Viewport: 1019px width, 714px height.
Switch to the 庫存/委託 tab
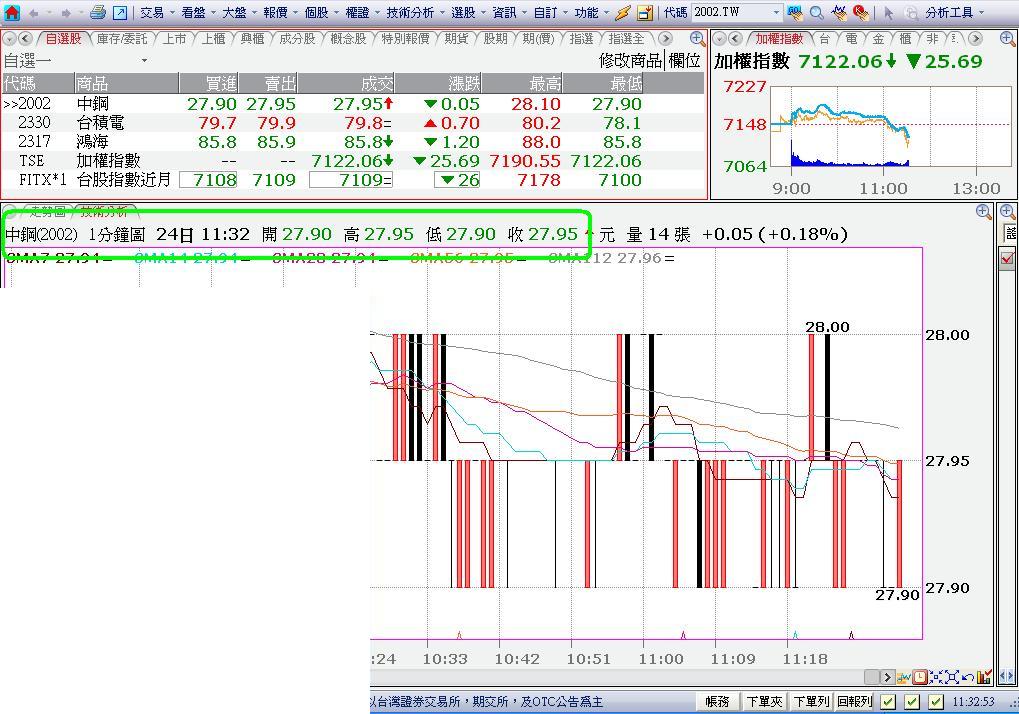(x=122, y=39)
